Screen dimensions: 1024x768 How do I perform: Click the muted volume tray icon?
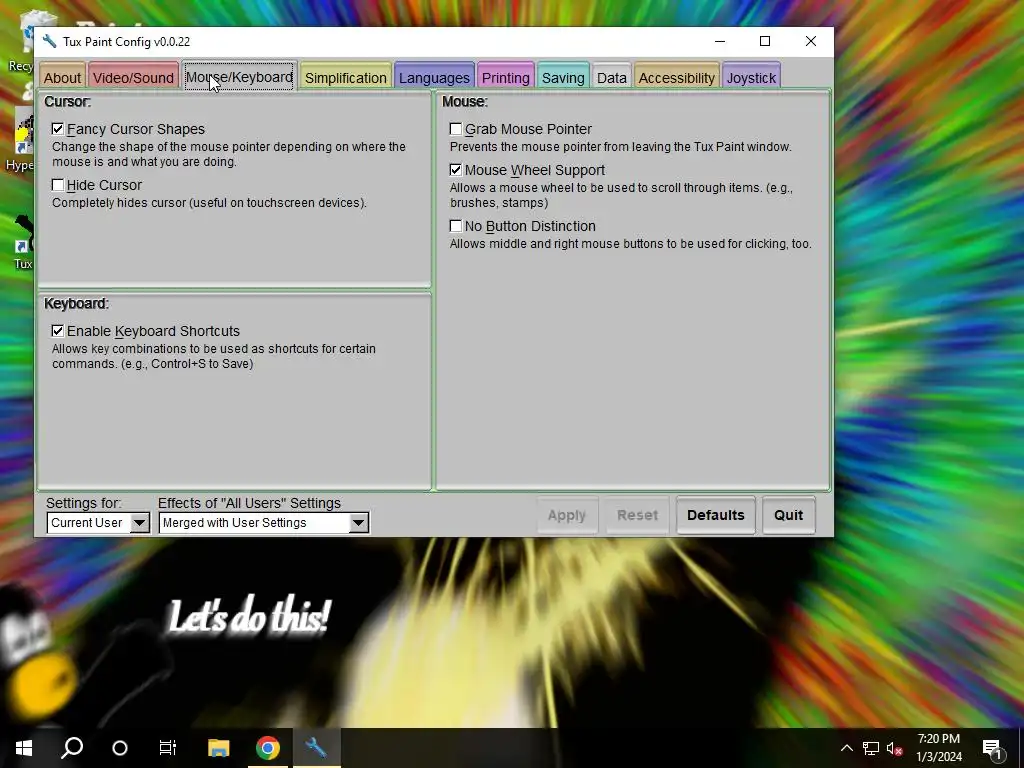(894, 748)
